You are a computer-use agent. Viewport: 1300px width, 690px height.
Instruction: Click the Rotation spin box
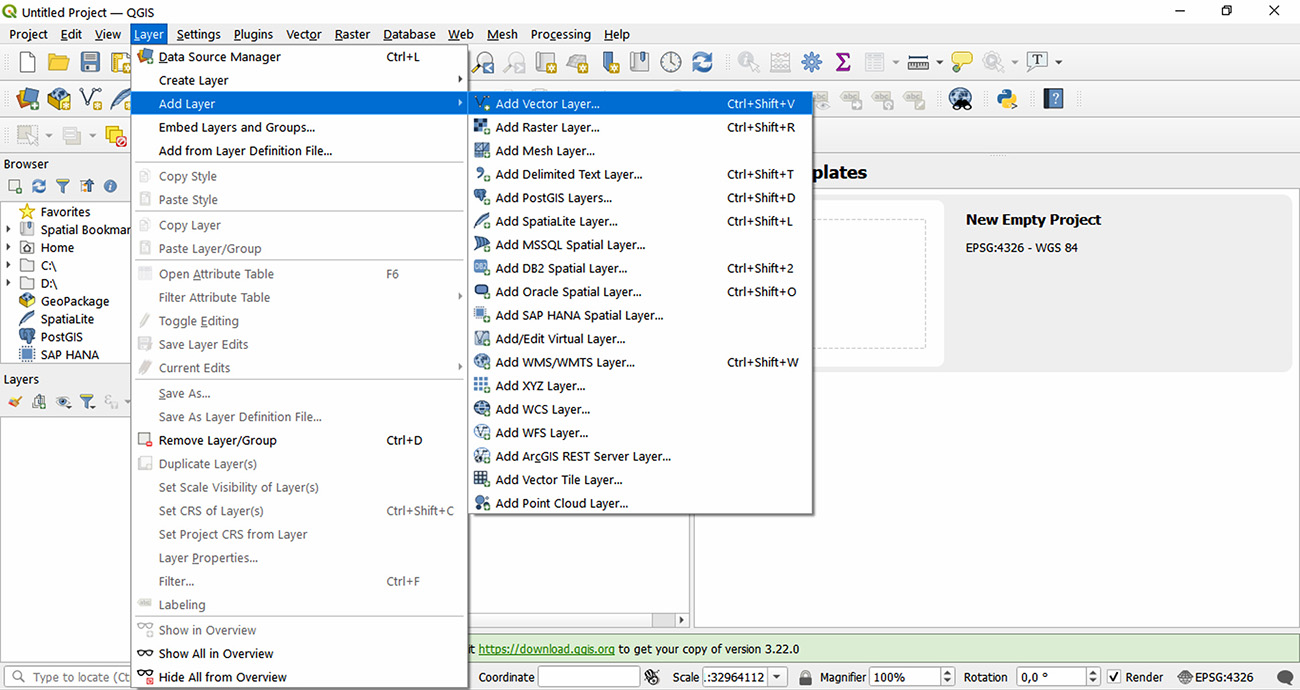click(1058, 677)
